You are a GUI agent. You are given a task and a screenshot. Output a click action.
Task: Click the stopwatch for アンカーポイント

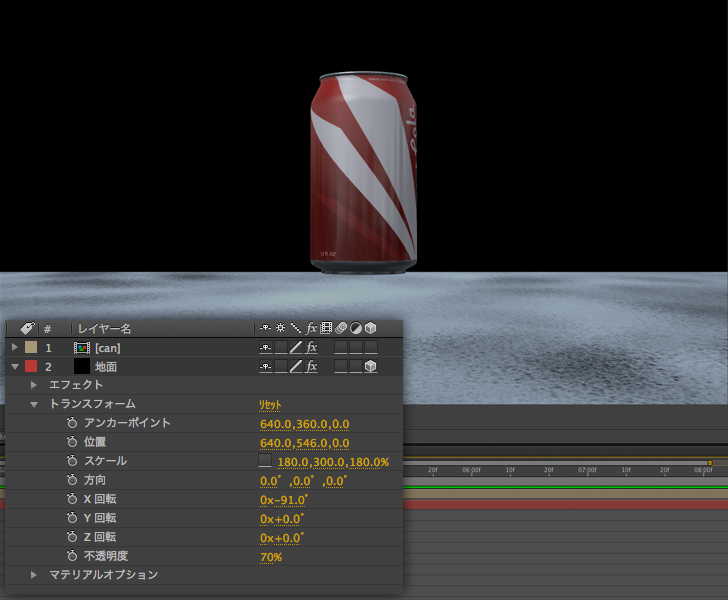click(72, 423)
